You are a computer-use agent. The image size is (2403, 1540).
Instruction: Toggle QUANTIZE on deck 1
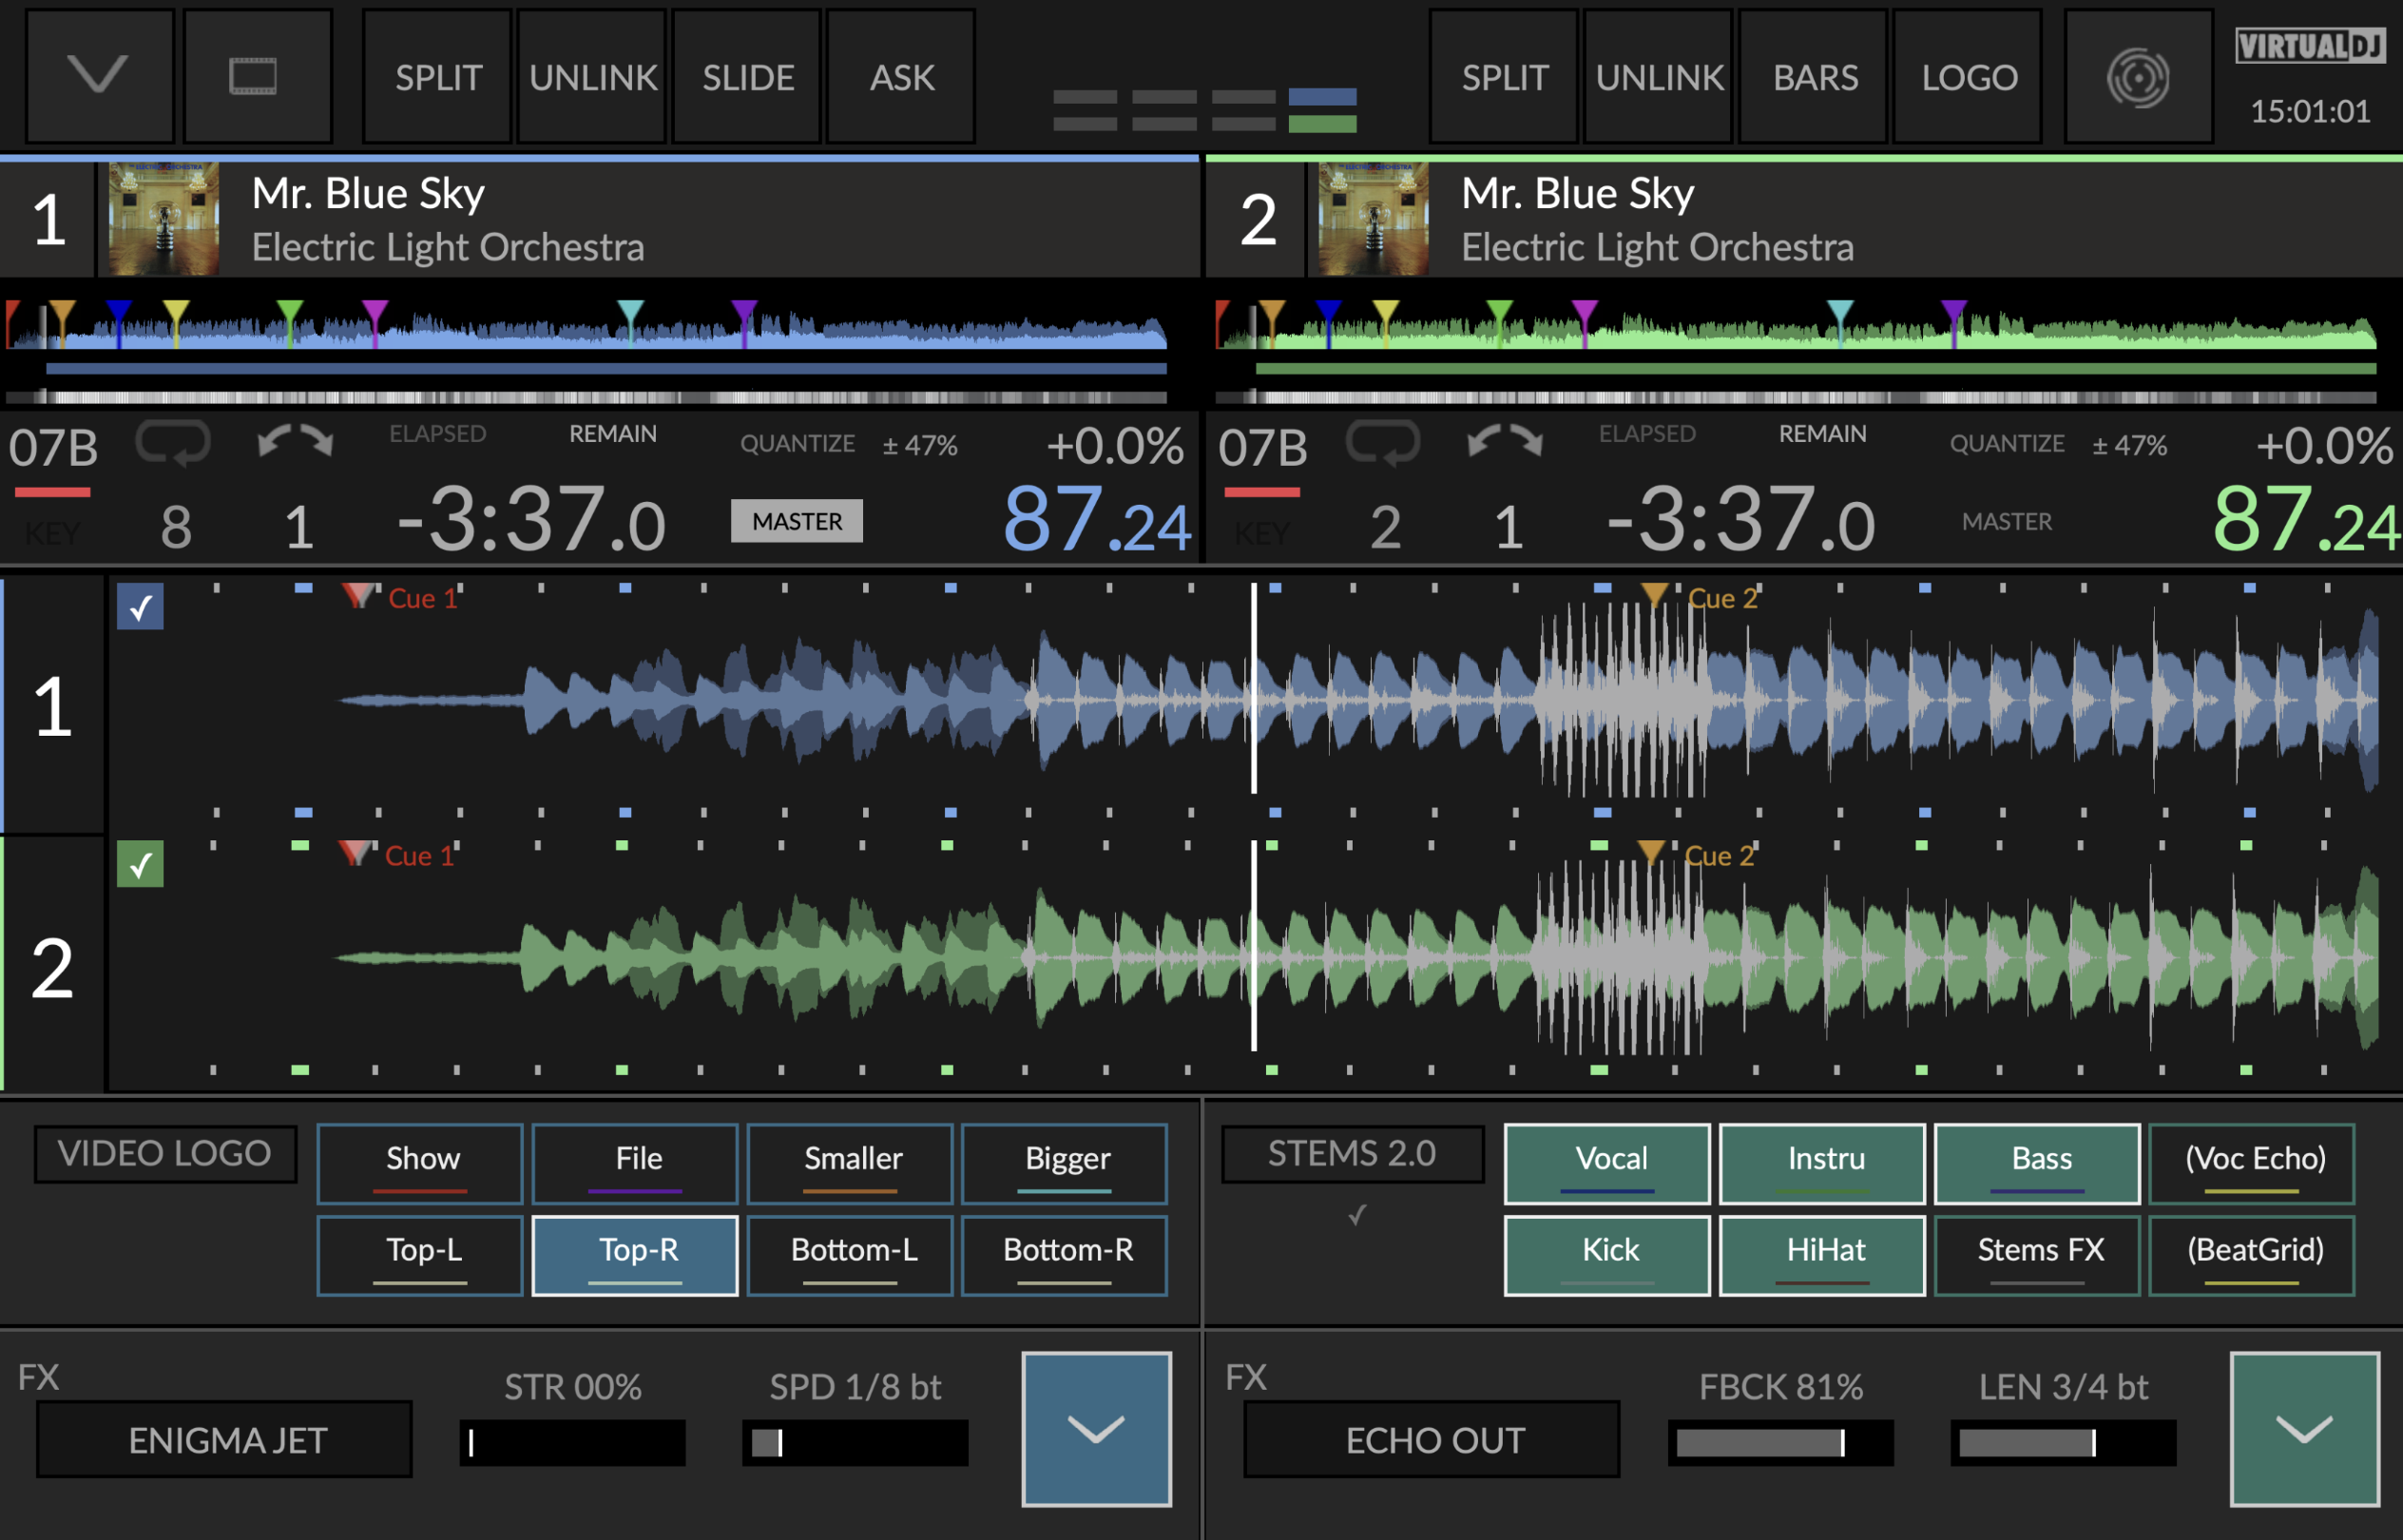(x=797, y=444)
